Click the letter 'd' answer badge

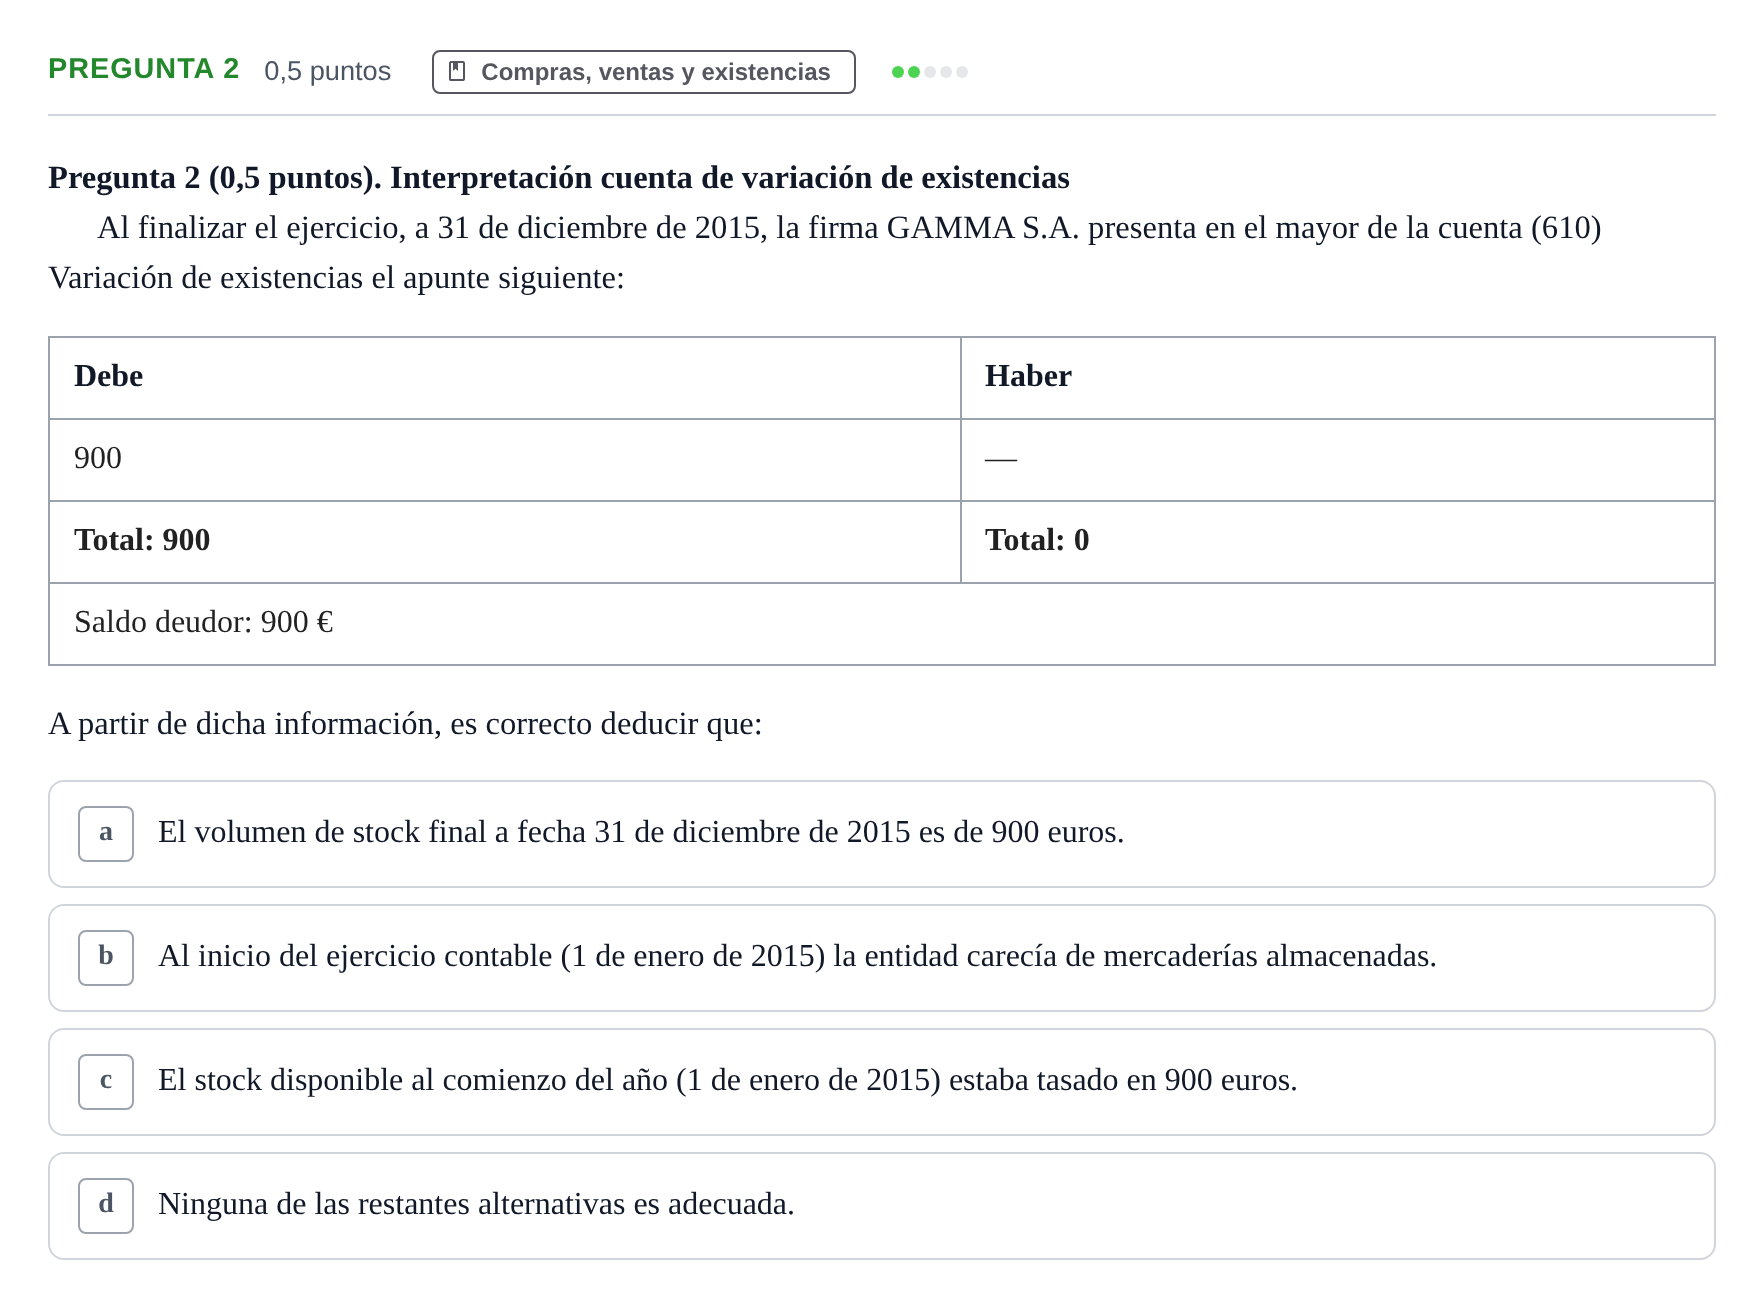pyautogui.click(x=106, y=1206)
